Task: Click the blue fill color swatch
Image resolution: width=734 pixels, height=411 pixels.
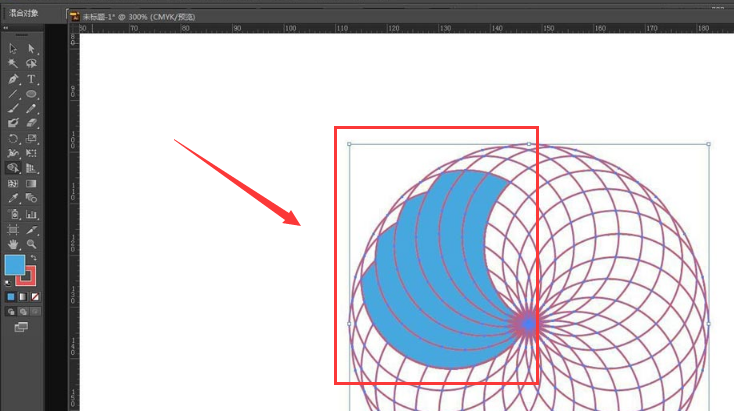Action: pyautogui.click(x=15, y=265)
